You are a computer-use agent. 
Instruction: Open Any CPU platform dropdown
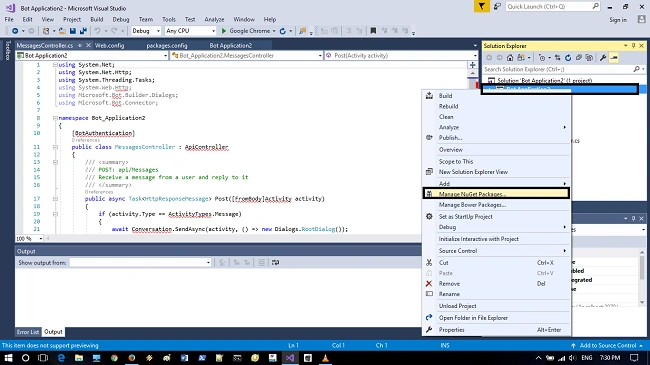coord(191,31)
